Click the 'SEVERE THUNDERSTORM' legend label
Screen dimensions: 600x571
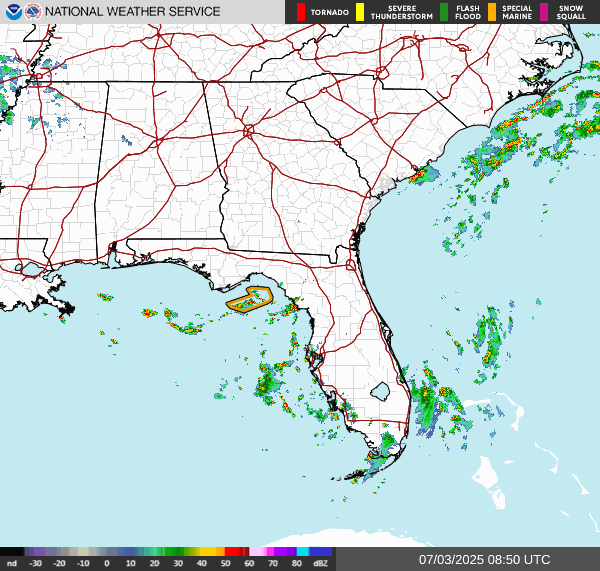pos(401,12)
